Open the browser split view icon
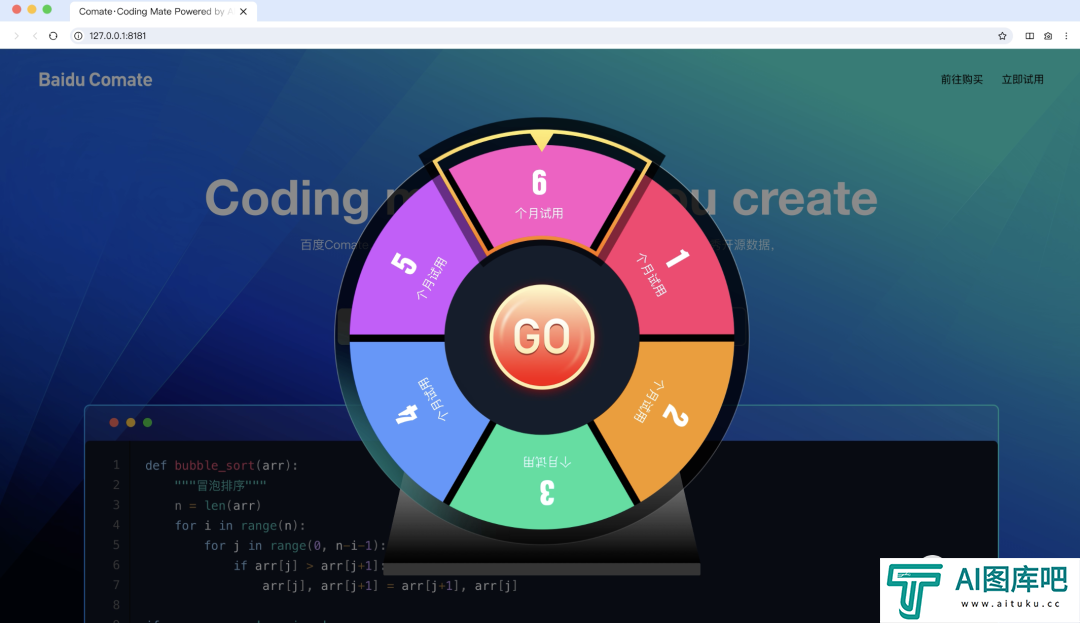The image size is (1080, 623). 1029,36
